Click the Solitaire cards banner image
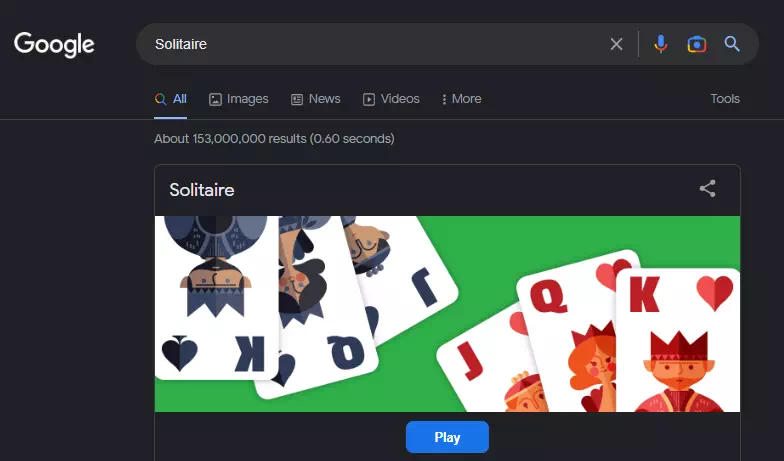This screenshot has width=784, height=461. point(448,314)
